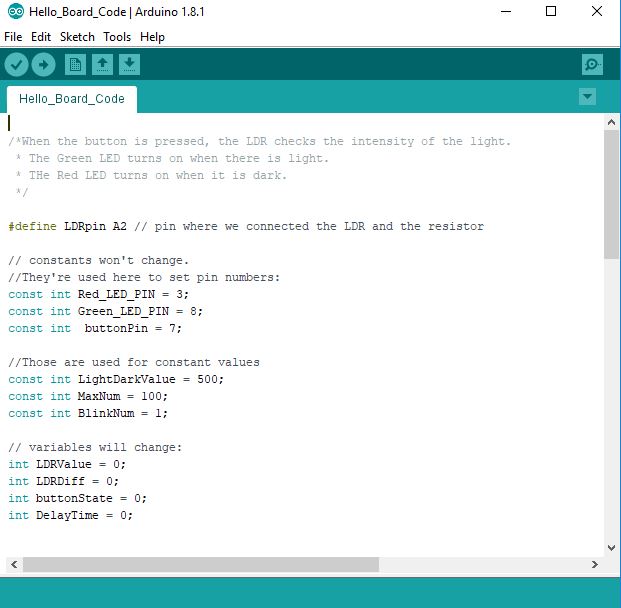Click the Arduino logo in title bar
The width and height of the screenshot is (621, 608).
click(16, 11)
